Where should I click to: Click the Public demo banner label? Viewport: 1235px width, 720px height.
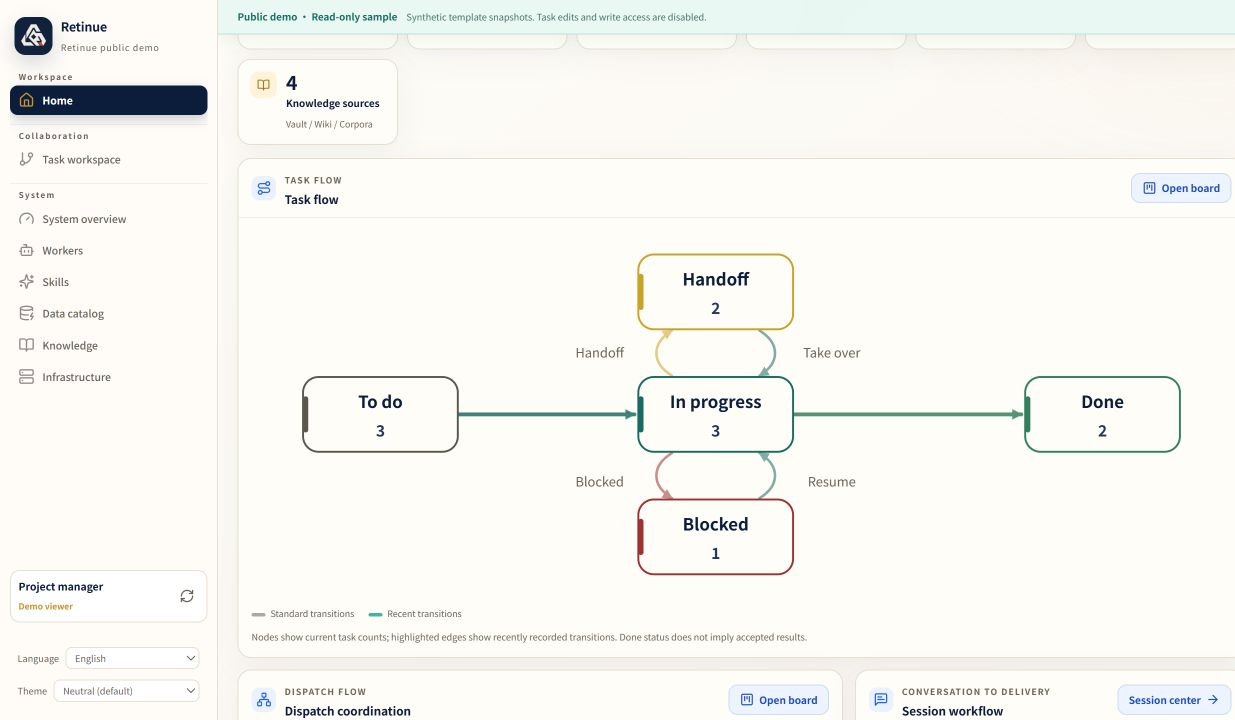[x=267, y=17]
